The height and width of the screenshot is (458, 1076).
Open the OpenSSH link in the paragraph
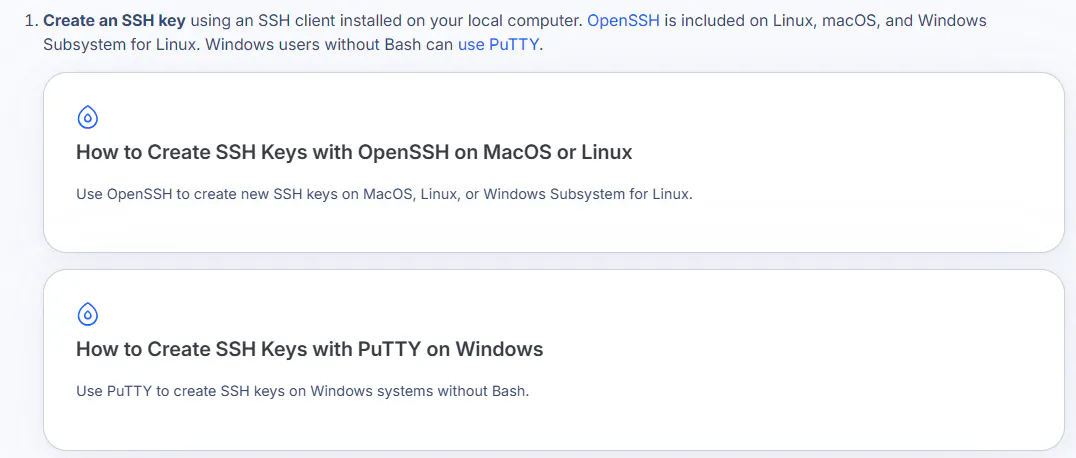point(623,21)
